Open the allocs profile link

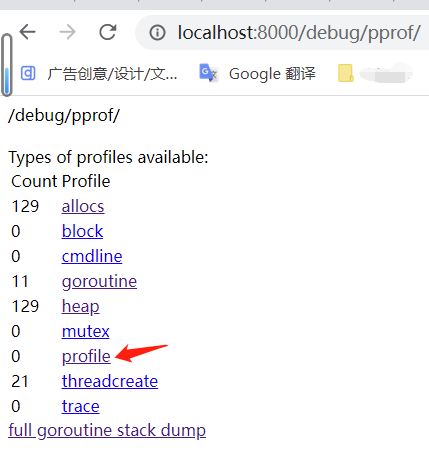[83, 206]
